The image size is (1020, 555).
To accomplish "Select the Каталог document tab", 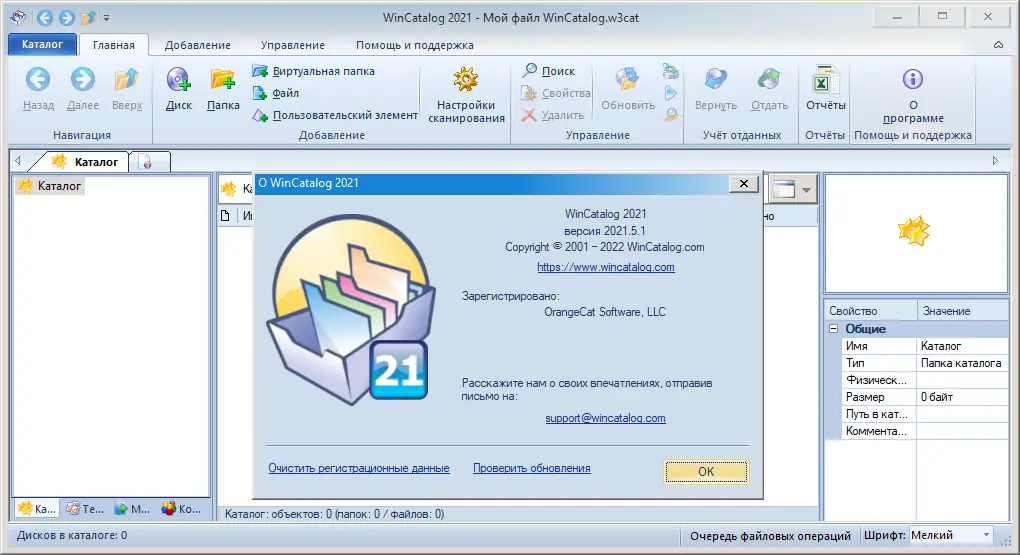I will coord(86,161).
